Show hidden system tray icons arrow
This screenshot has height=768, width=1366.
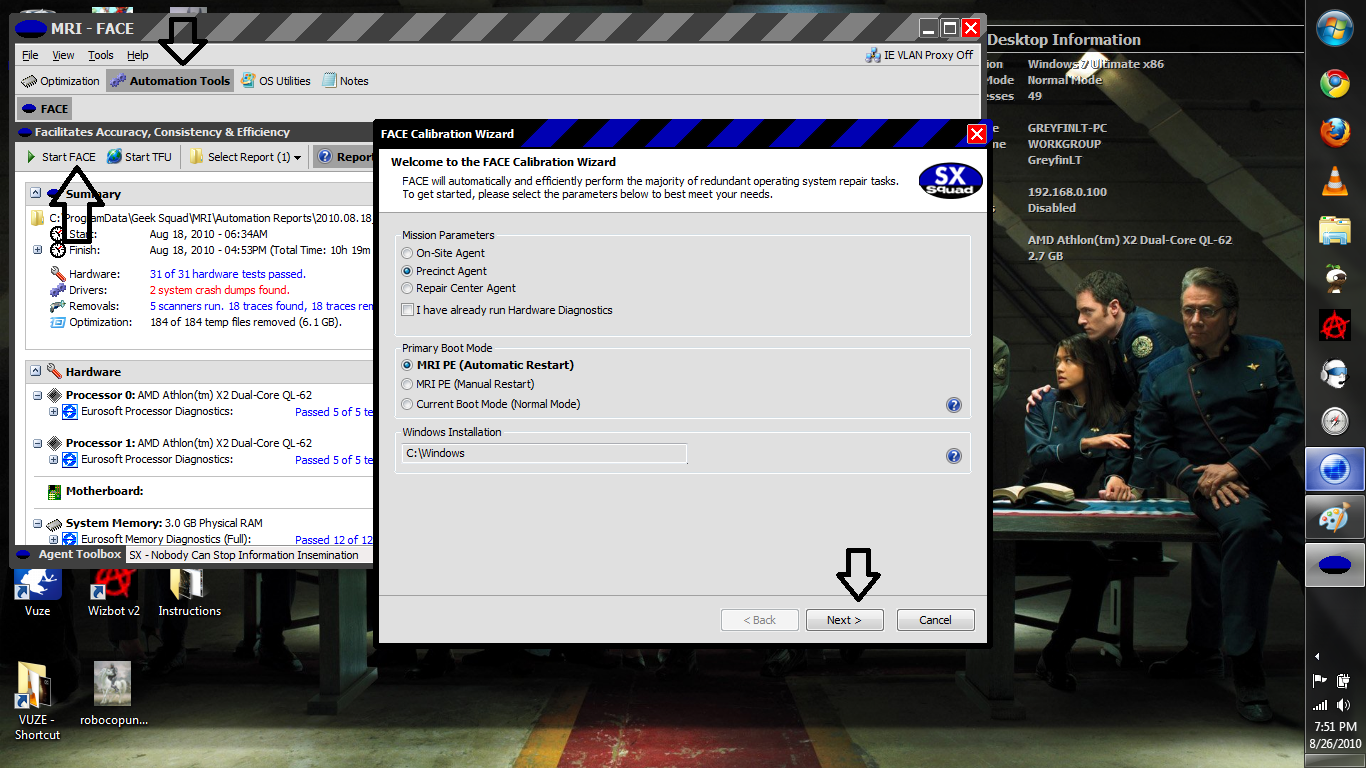click(1317, 656)
